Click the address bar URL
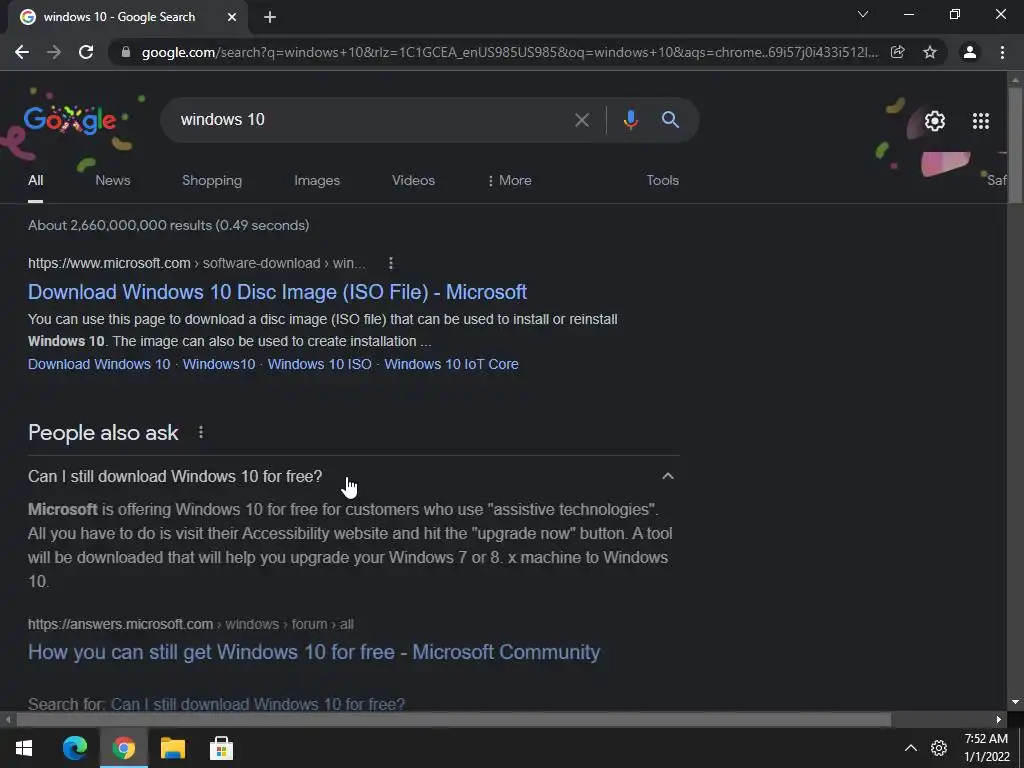Image resolution: width=1024 pixels, height=768 pixels. click(509, 52)
